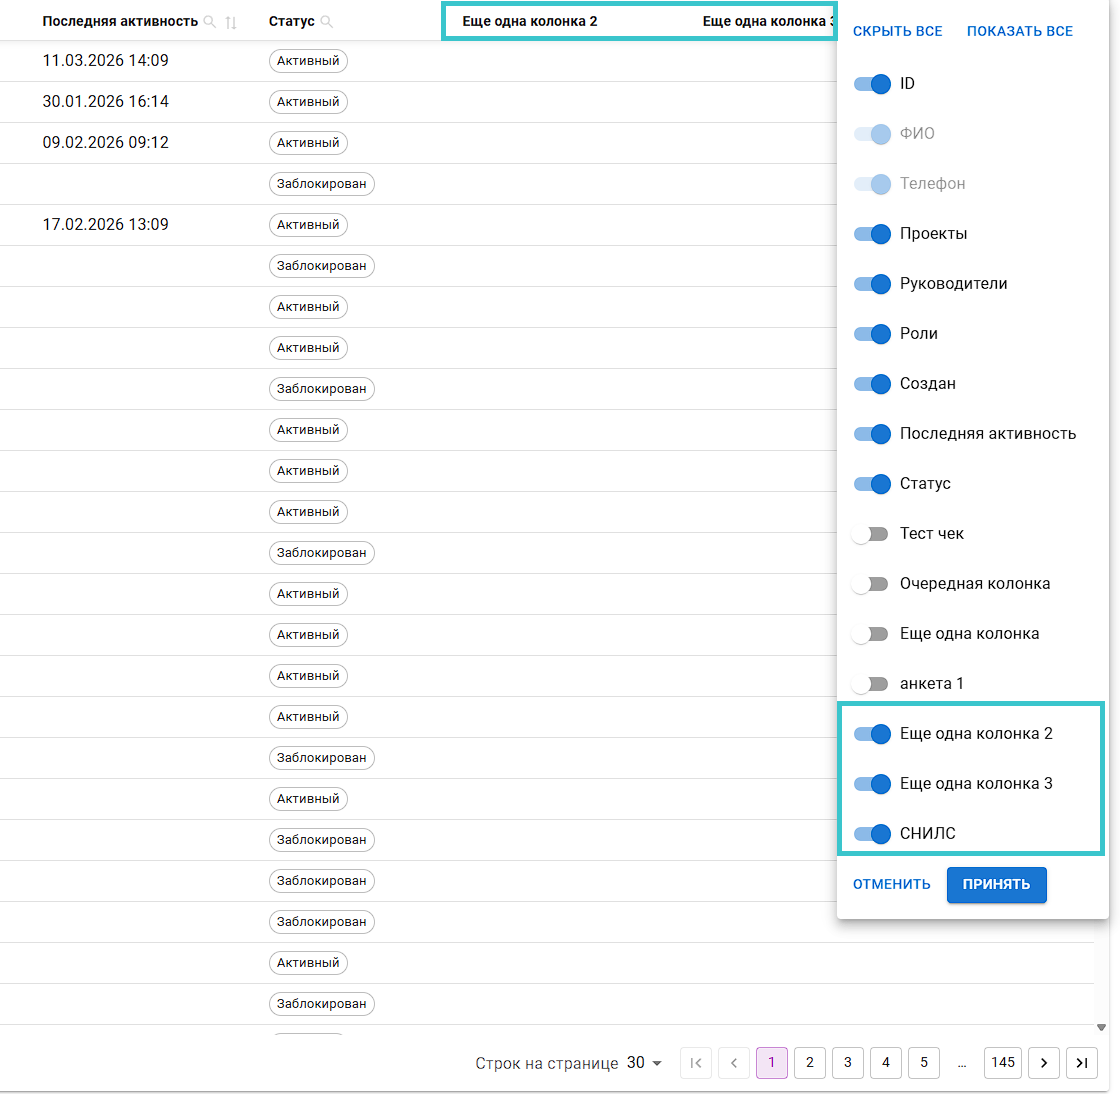Go to page 145

(1003, 1063)
